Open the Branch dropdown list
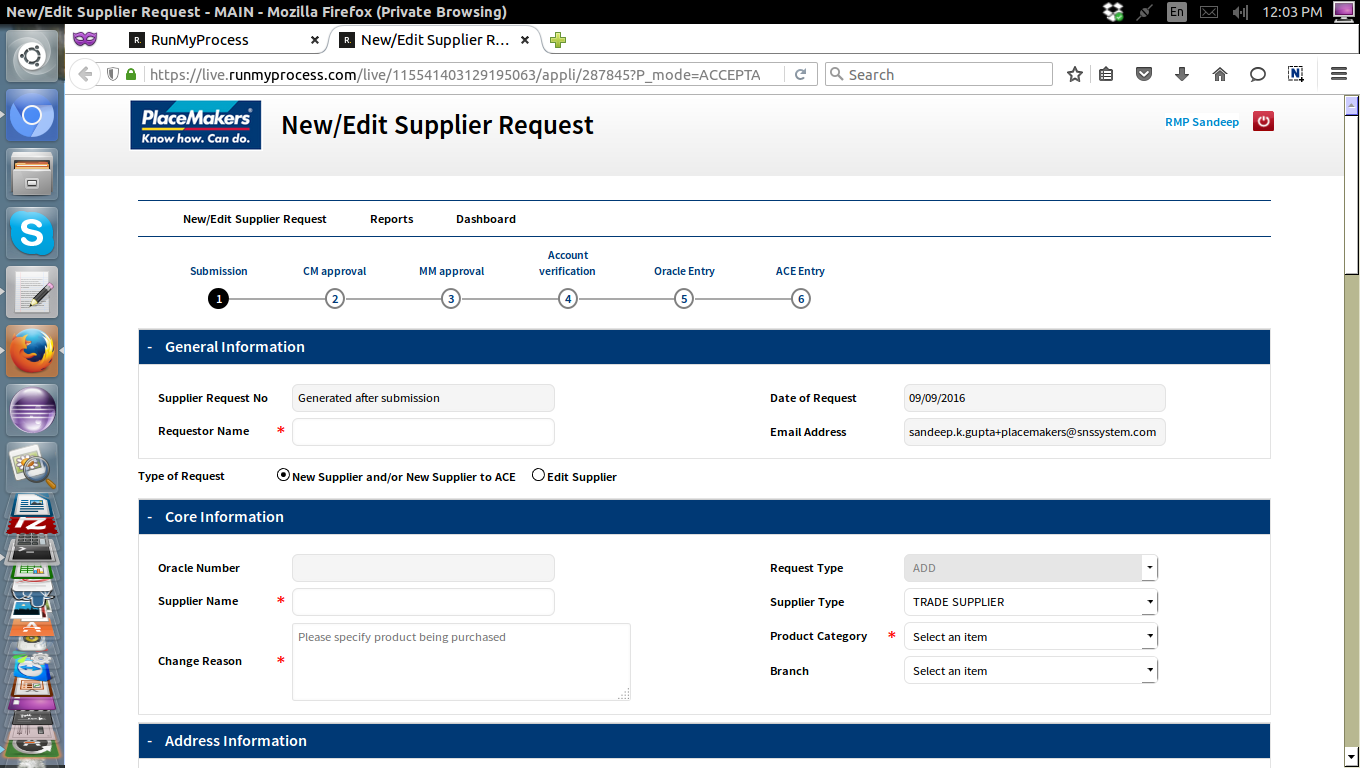Viewport: 1360px width, 768px height. click(x=1030, y=671)
